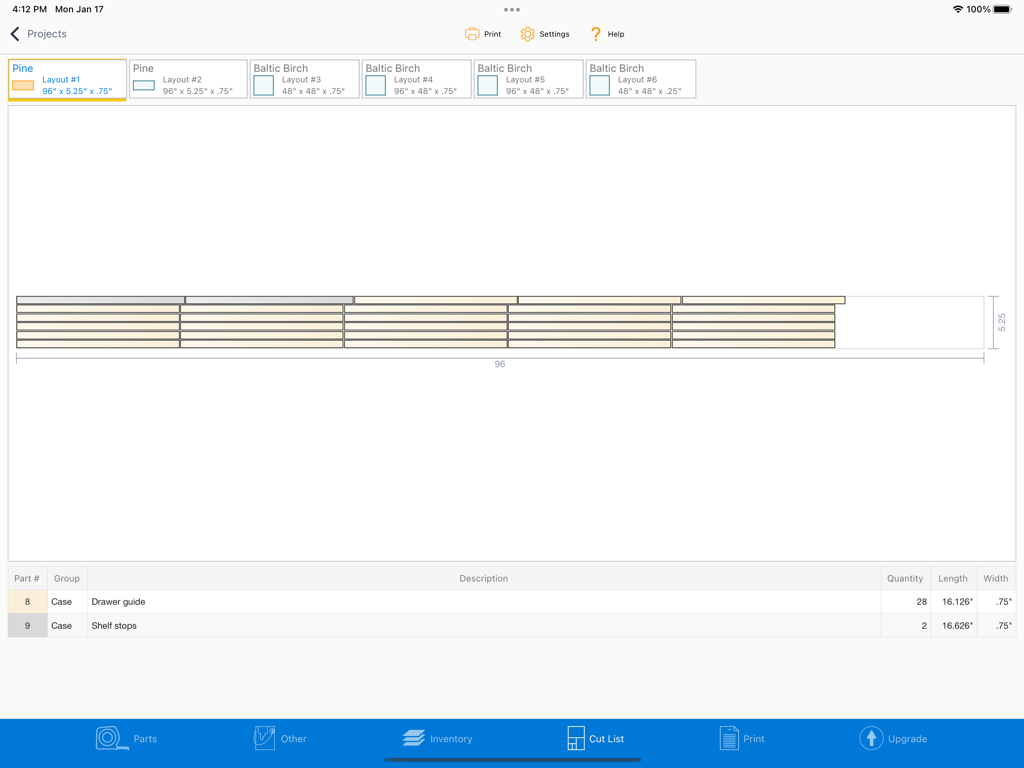Tap the Quantity column header
Viewport: 1024px width, 768px height.
(x=904, y=578)
